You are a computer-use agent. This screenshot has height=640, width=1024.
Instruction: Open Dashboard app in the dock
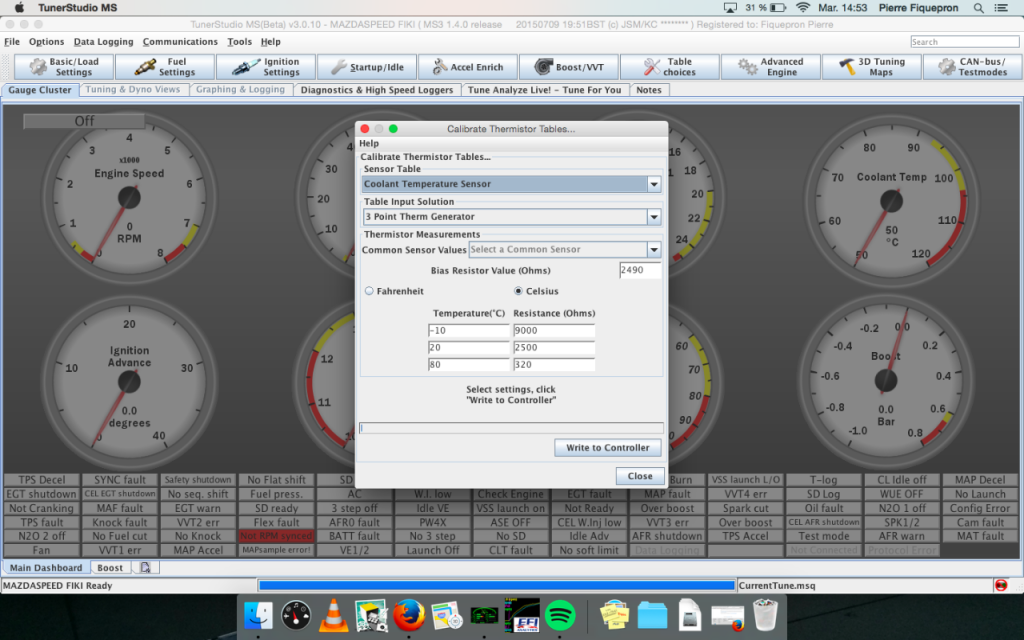click(296, 616)
